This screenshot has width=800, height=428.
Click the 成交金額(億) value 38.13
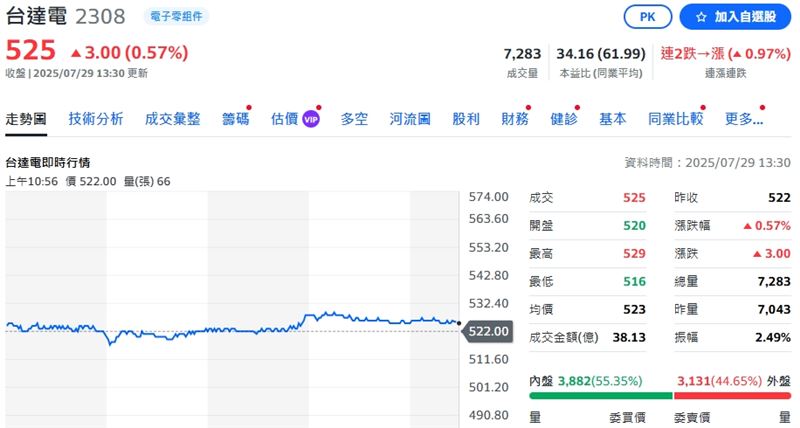(x=629, y=338)
